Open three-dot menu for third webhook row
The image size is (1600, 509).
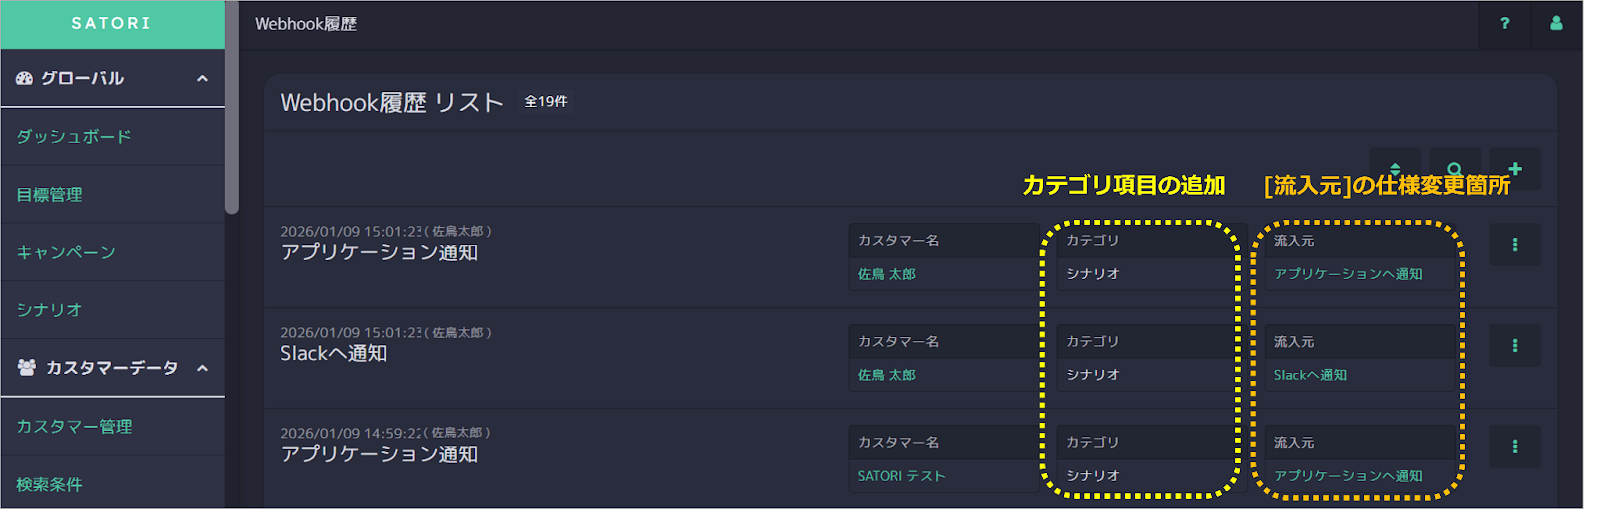coord(1515,447)
